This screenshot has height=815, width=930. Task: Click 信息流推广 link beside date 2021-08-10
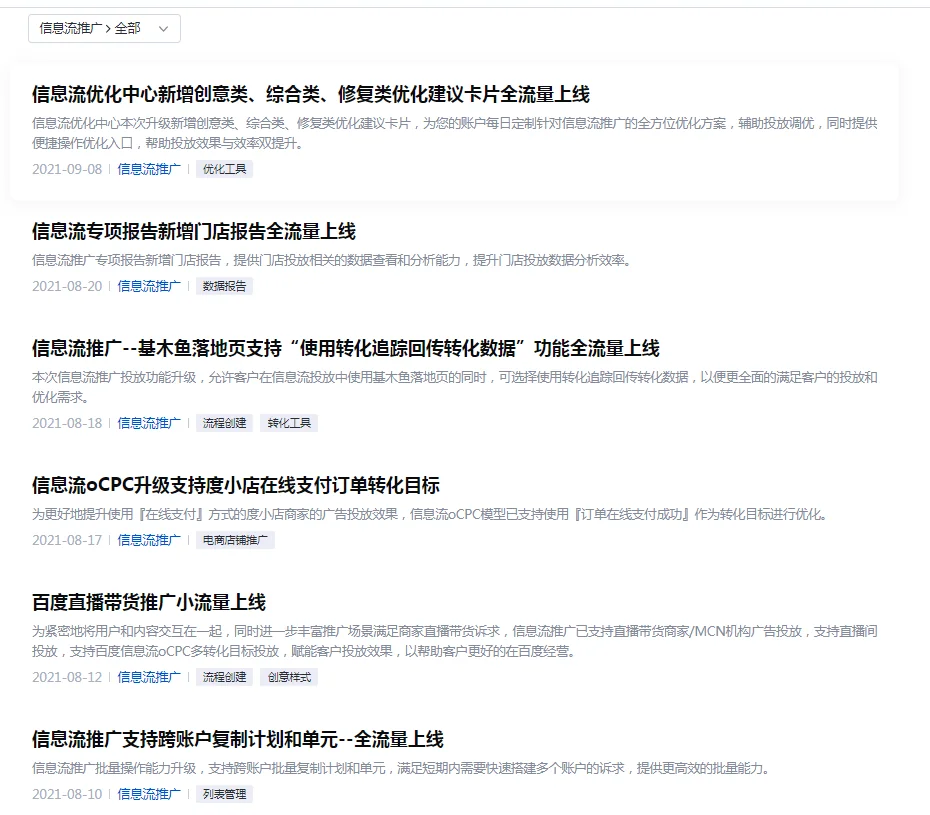pyautogui.click(x=149, y=794)
